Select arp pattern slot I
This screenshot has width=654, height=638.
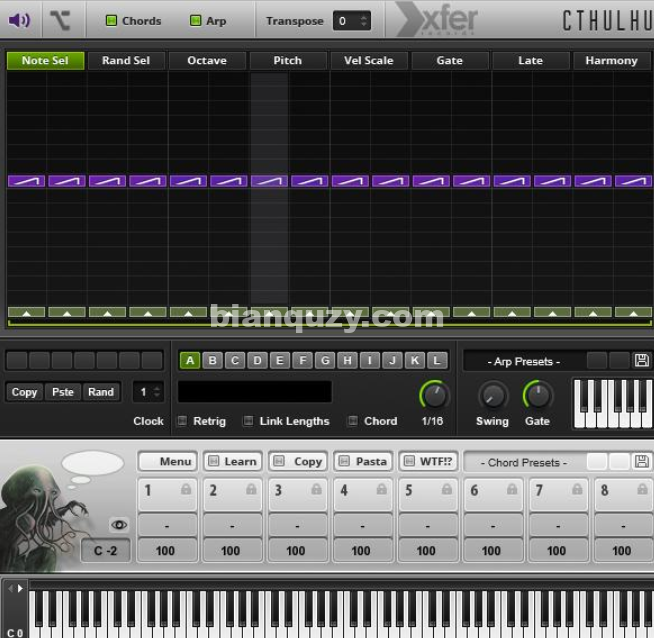coord(370,360)
